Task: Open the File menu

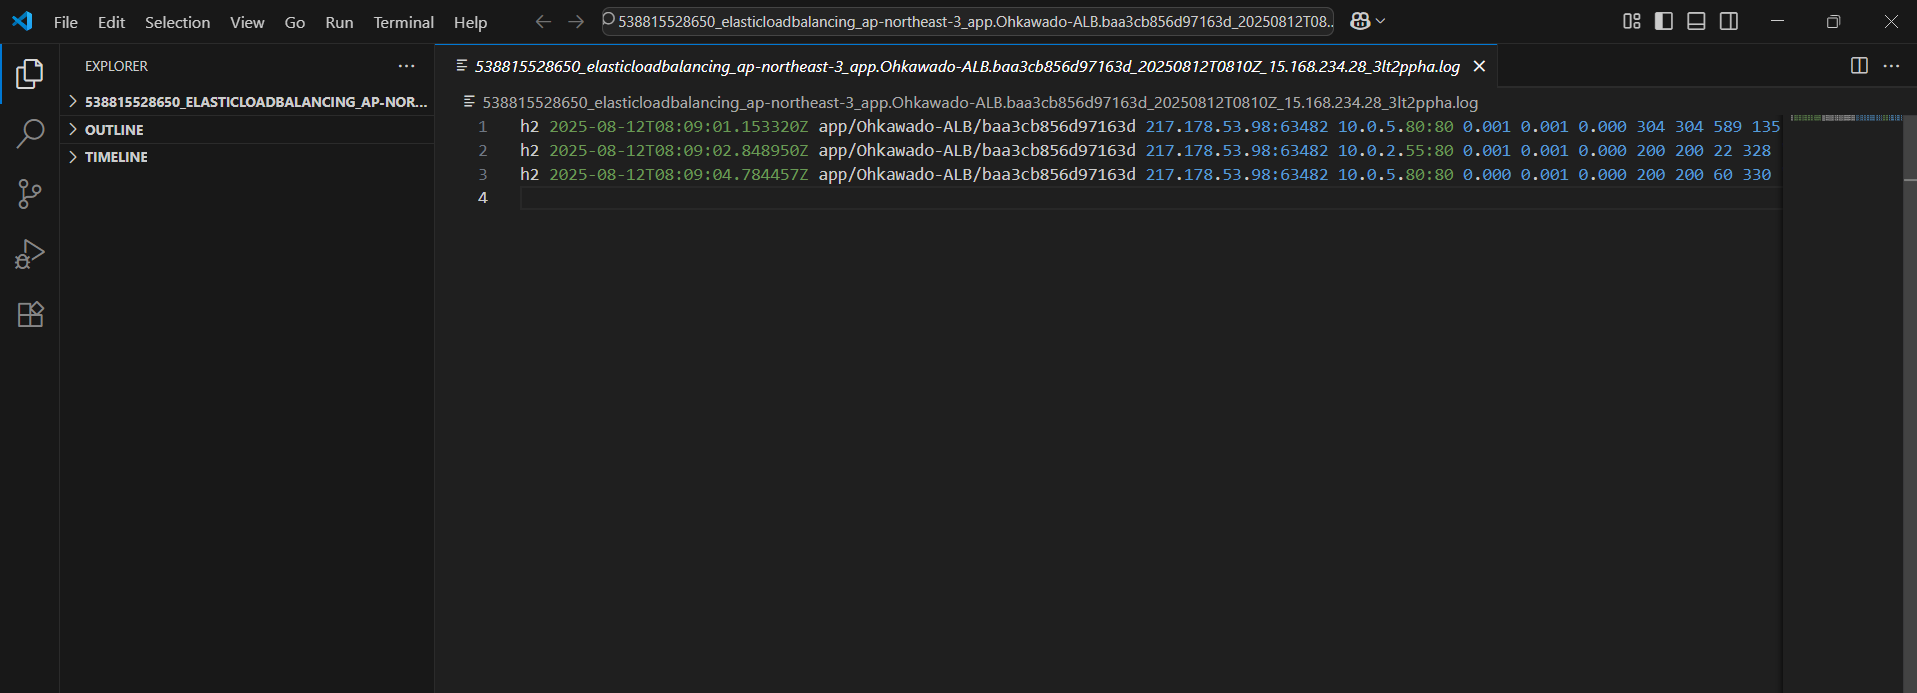Action: (x=66, y=22)
